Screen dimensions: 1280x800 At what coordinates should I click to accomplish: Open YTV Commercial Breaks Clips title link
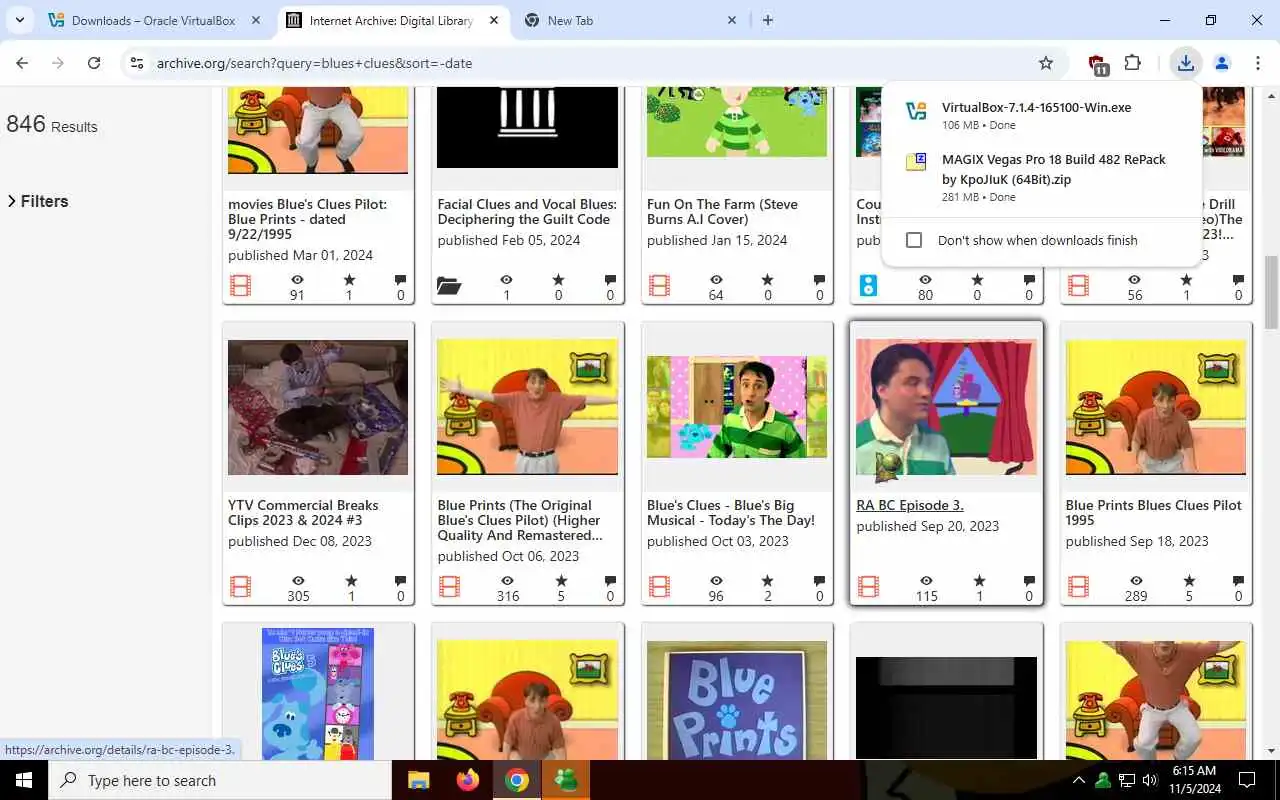pos(303,513)
